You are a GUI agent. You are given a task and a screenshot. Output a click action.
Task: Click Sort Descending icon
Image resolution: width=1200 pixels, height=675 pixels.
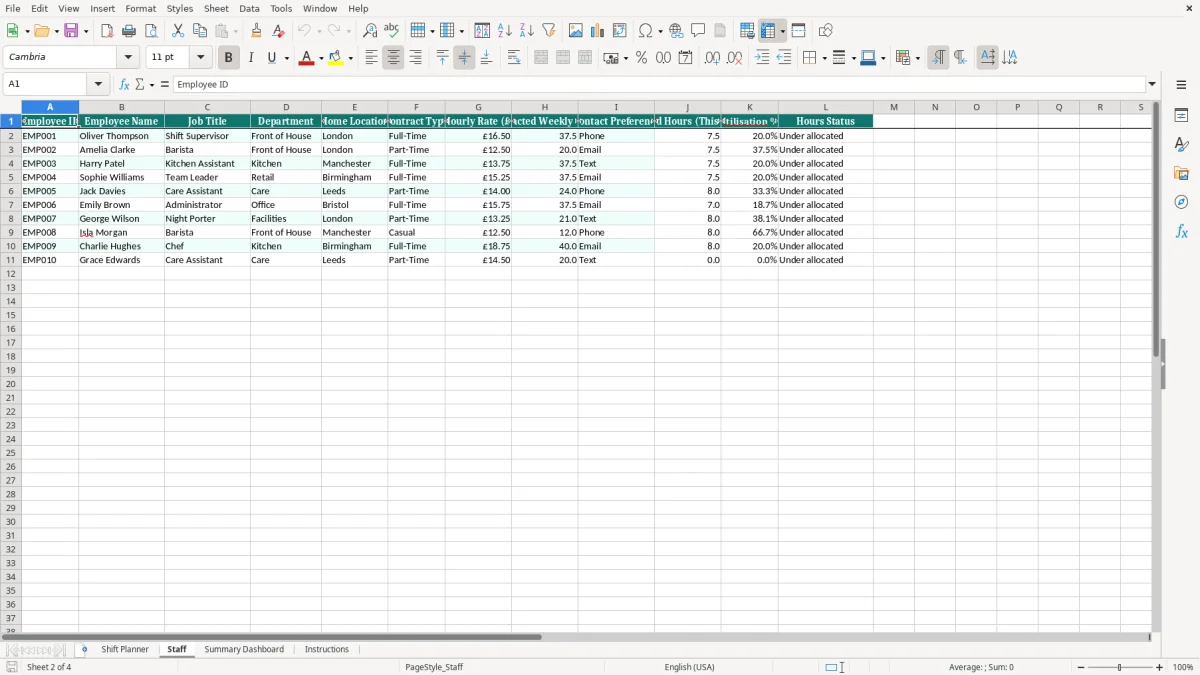tap(526, 31)
